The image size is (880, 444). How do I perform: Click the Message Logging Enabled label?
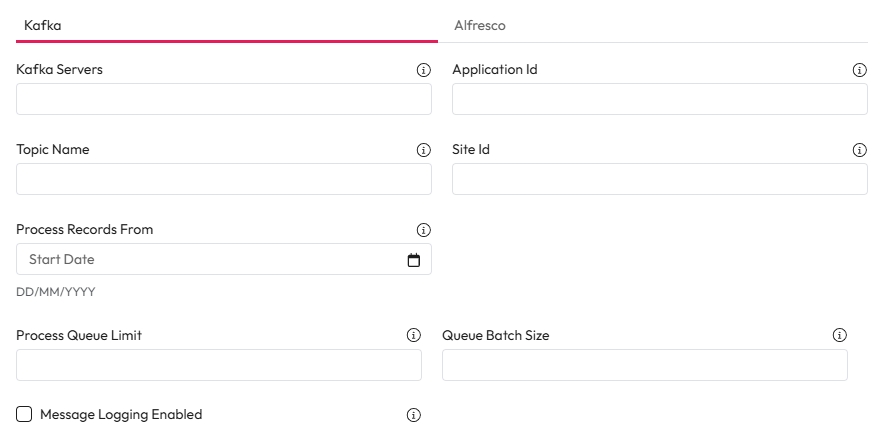pyautogui.click(x=121, y=415)
